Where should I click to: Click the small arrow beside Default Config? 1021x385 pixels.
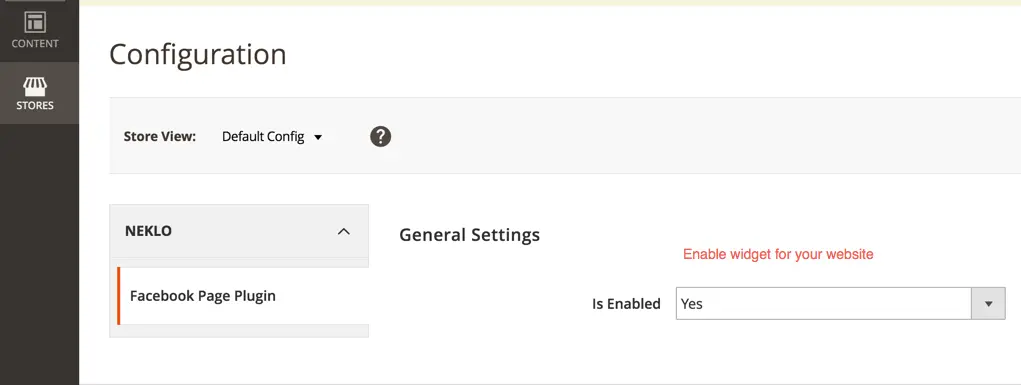[x=318, y=137]
